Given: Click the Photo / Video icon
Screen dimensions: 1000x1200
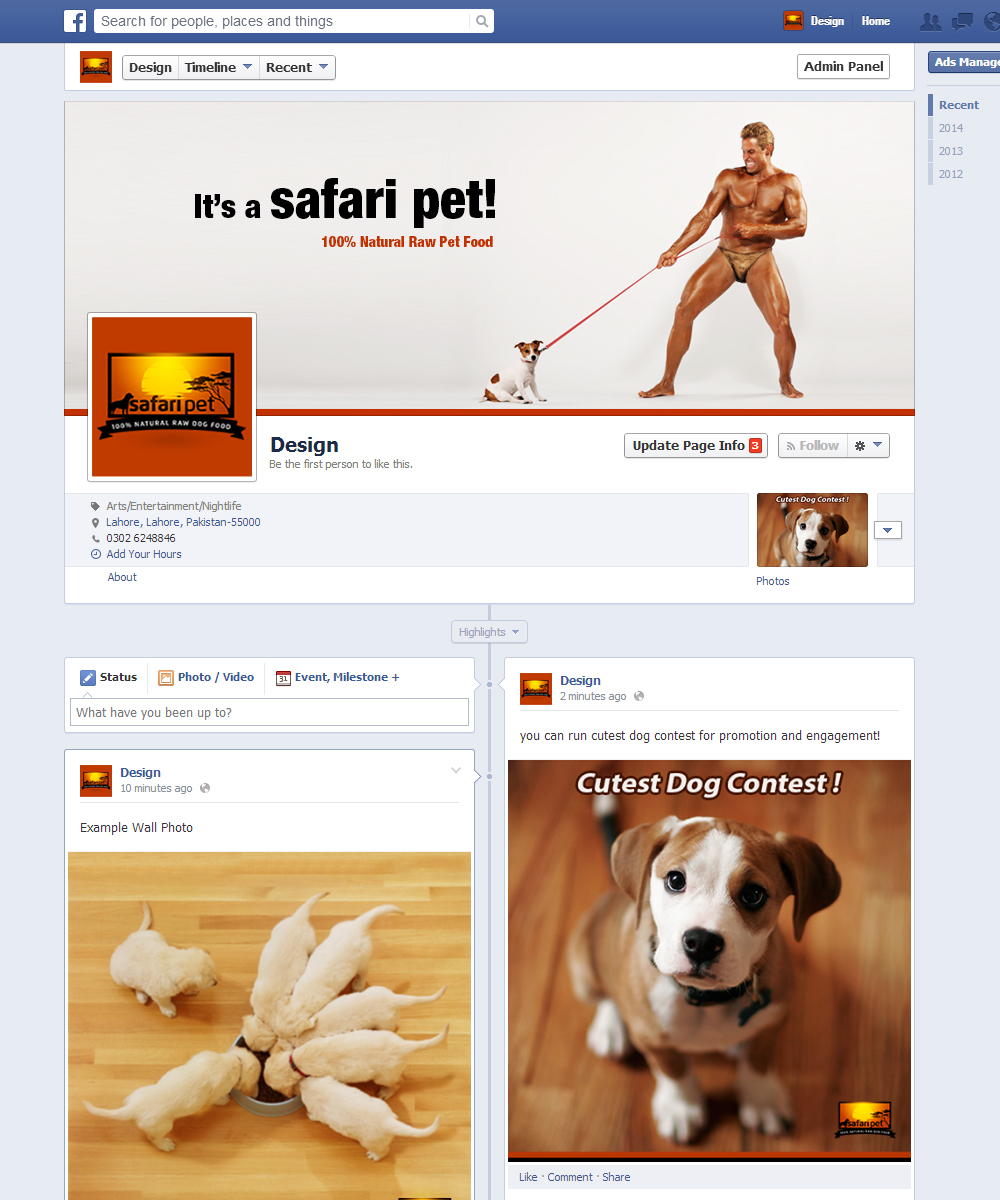Looking at the screenshot, I should 166,677.
